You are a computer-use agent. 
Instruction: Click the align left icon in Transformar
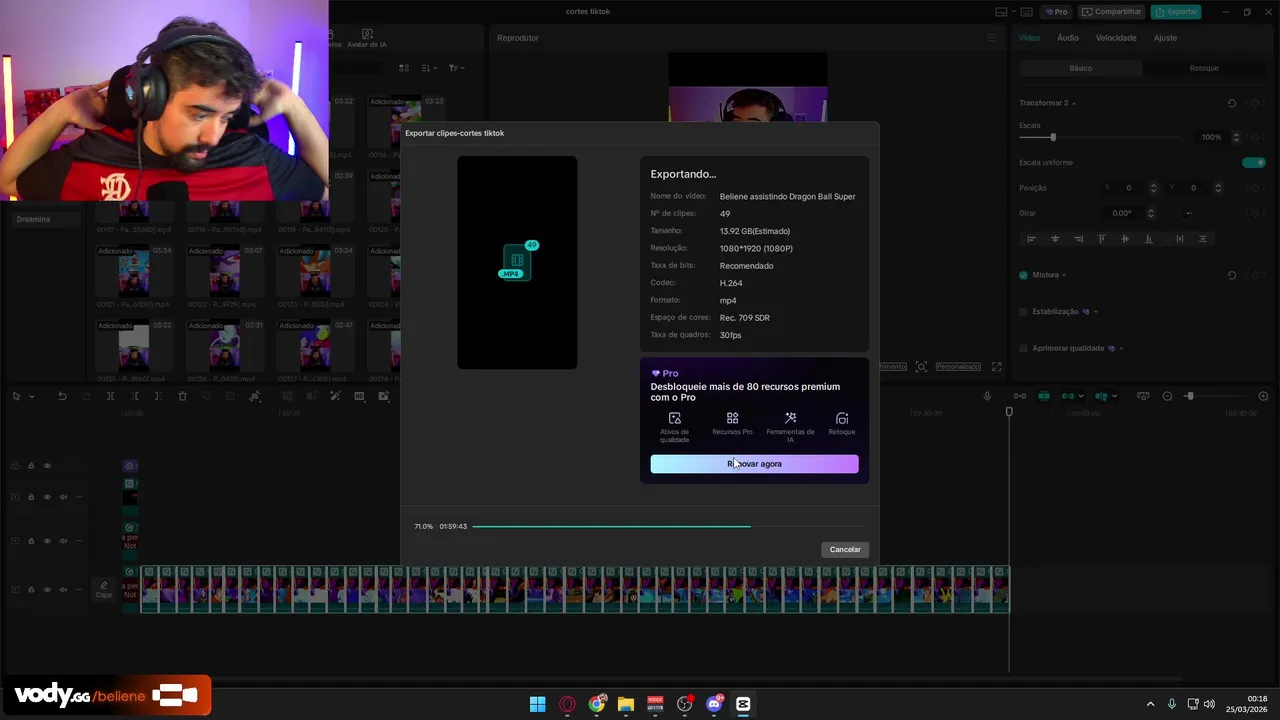(1031, 239)
